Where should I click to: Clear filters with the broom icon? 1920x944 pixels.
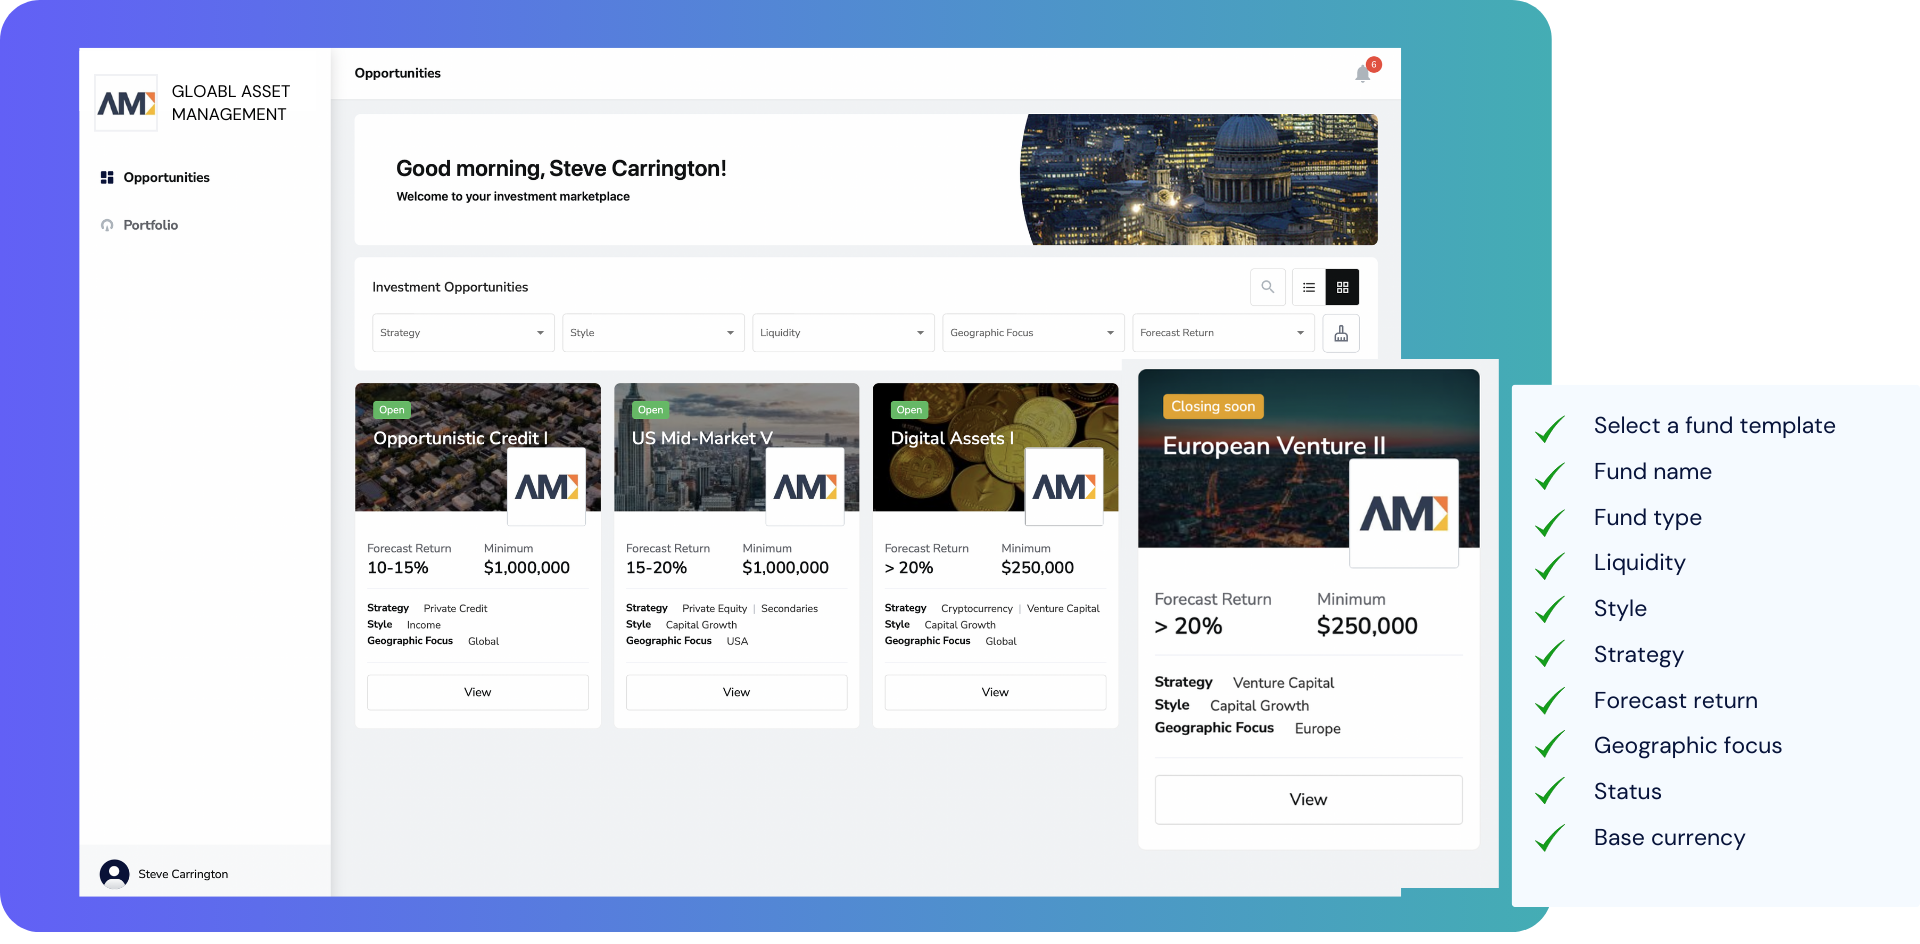[x=1341, y=333]
